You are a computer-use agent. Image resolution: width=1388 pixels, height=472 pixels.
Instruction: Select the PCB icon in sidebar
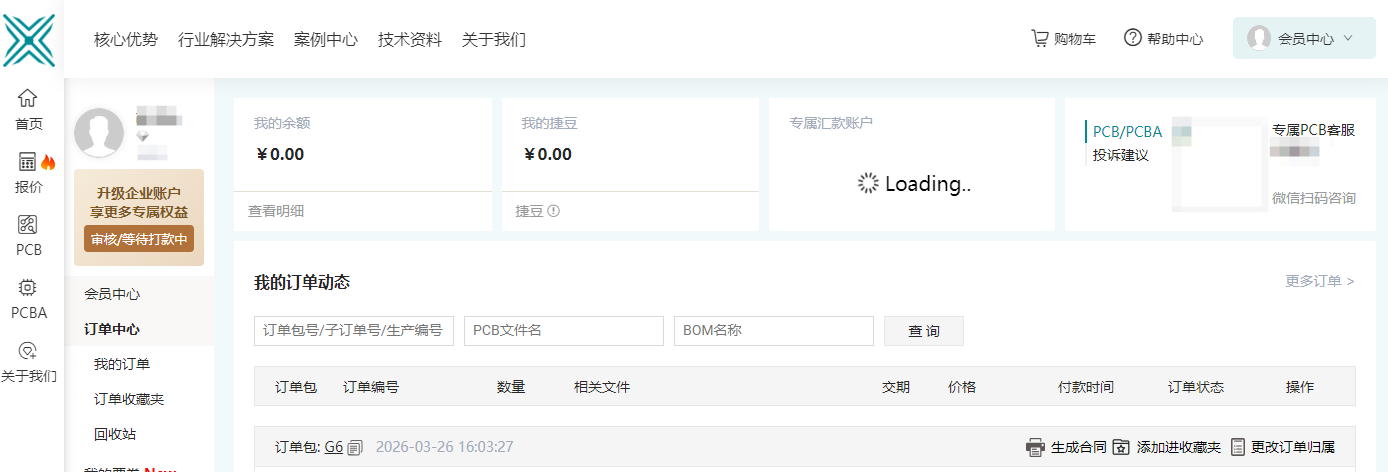28,225
